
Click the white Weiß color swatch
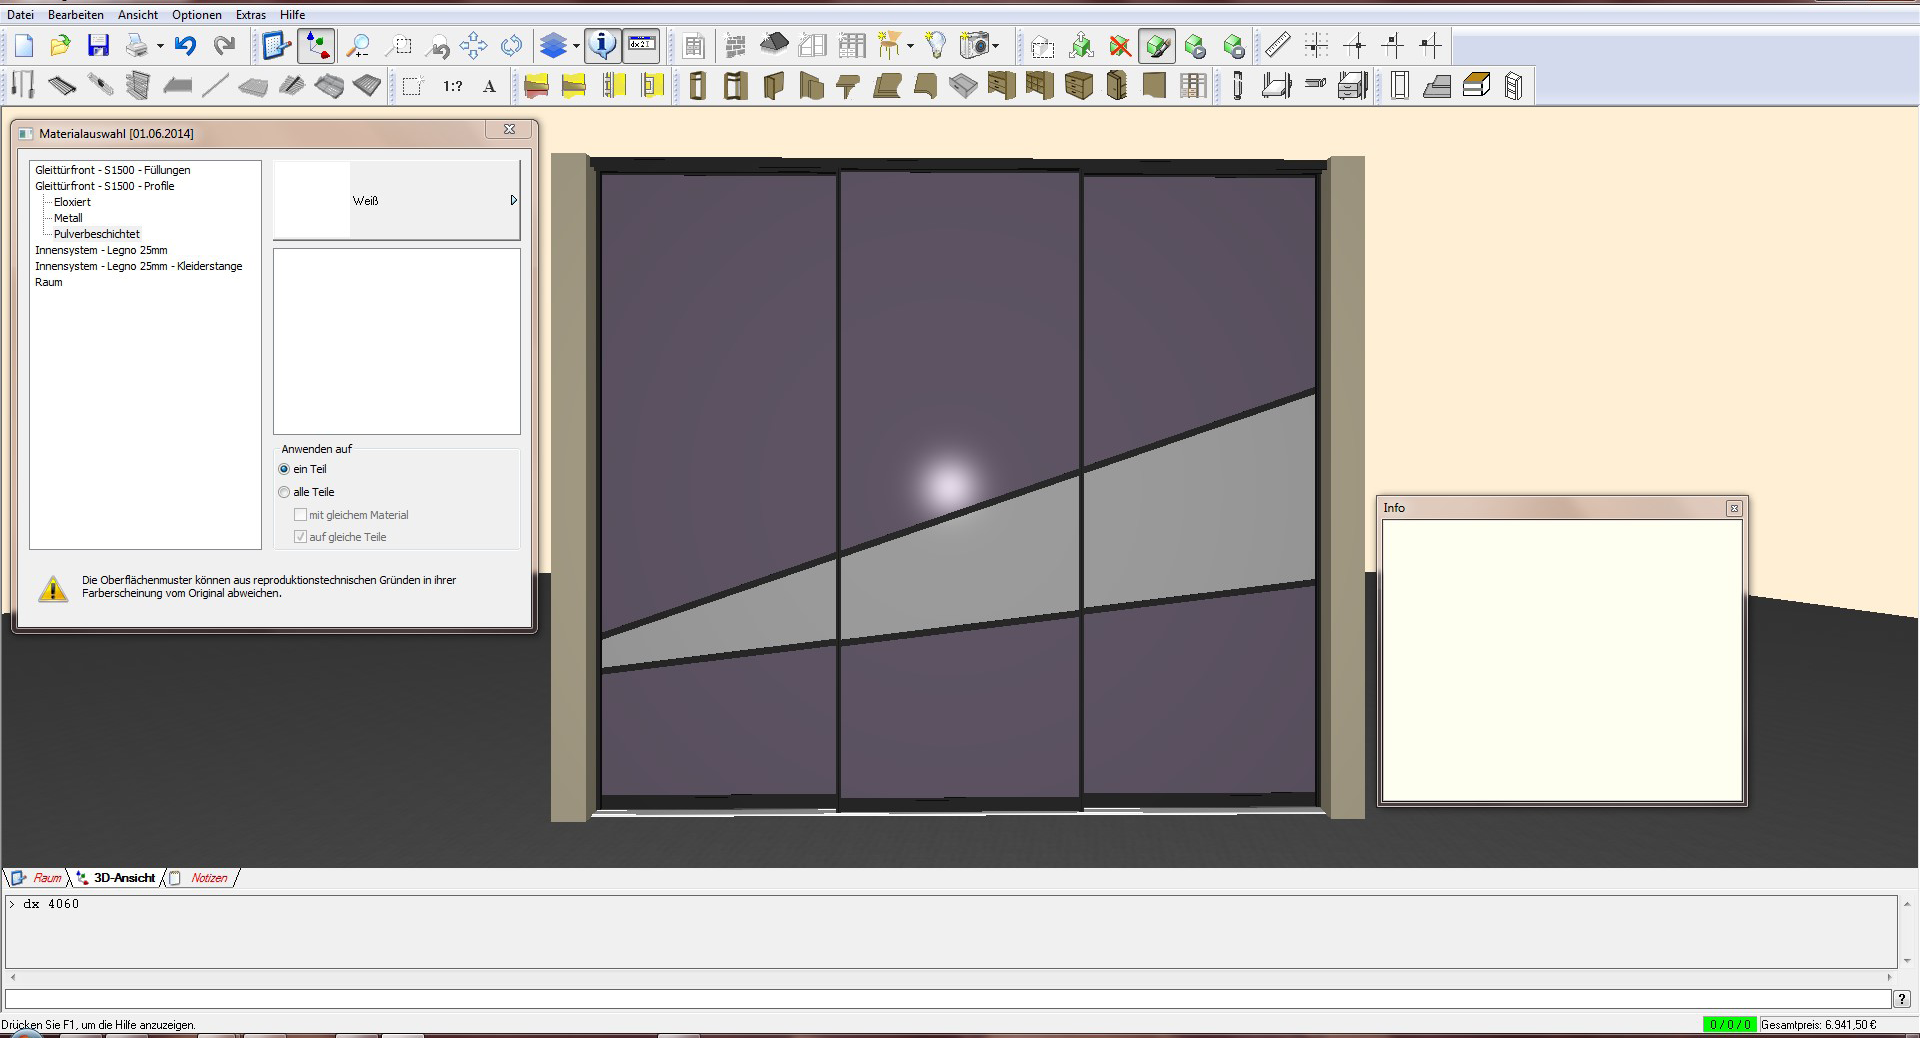312,201
